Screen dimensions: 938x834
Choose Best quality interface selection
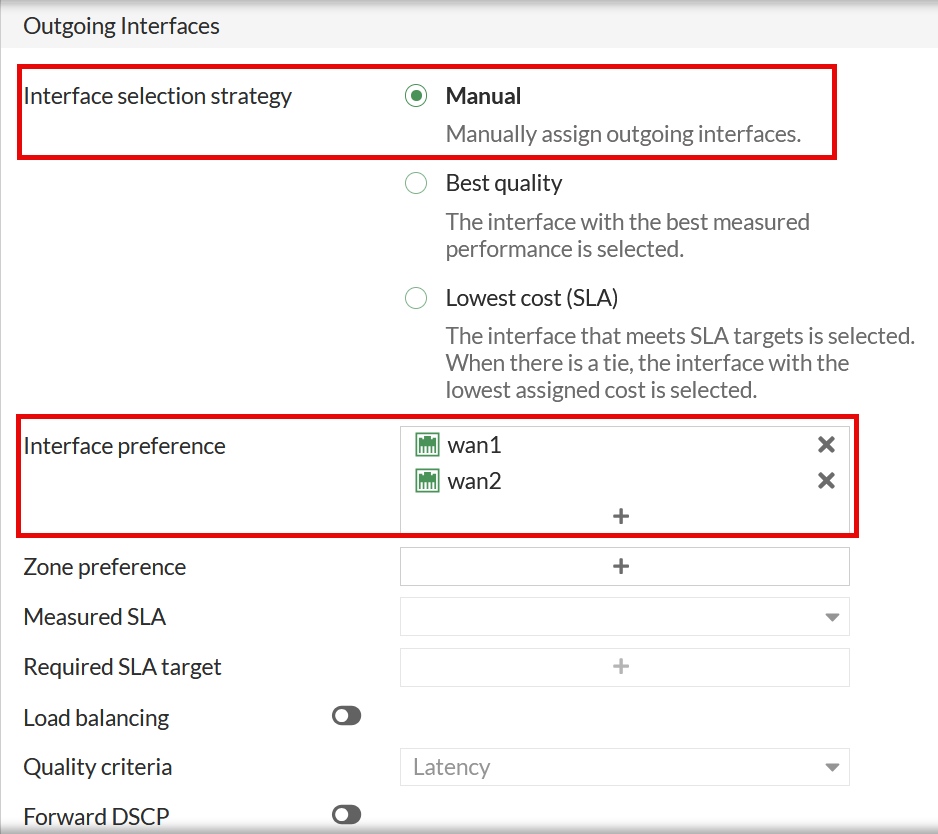pyautogui.click(x=416, y=184)
